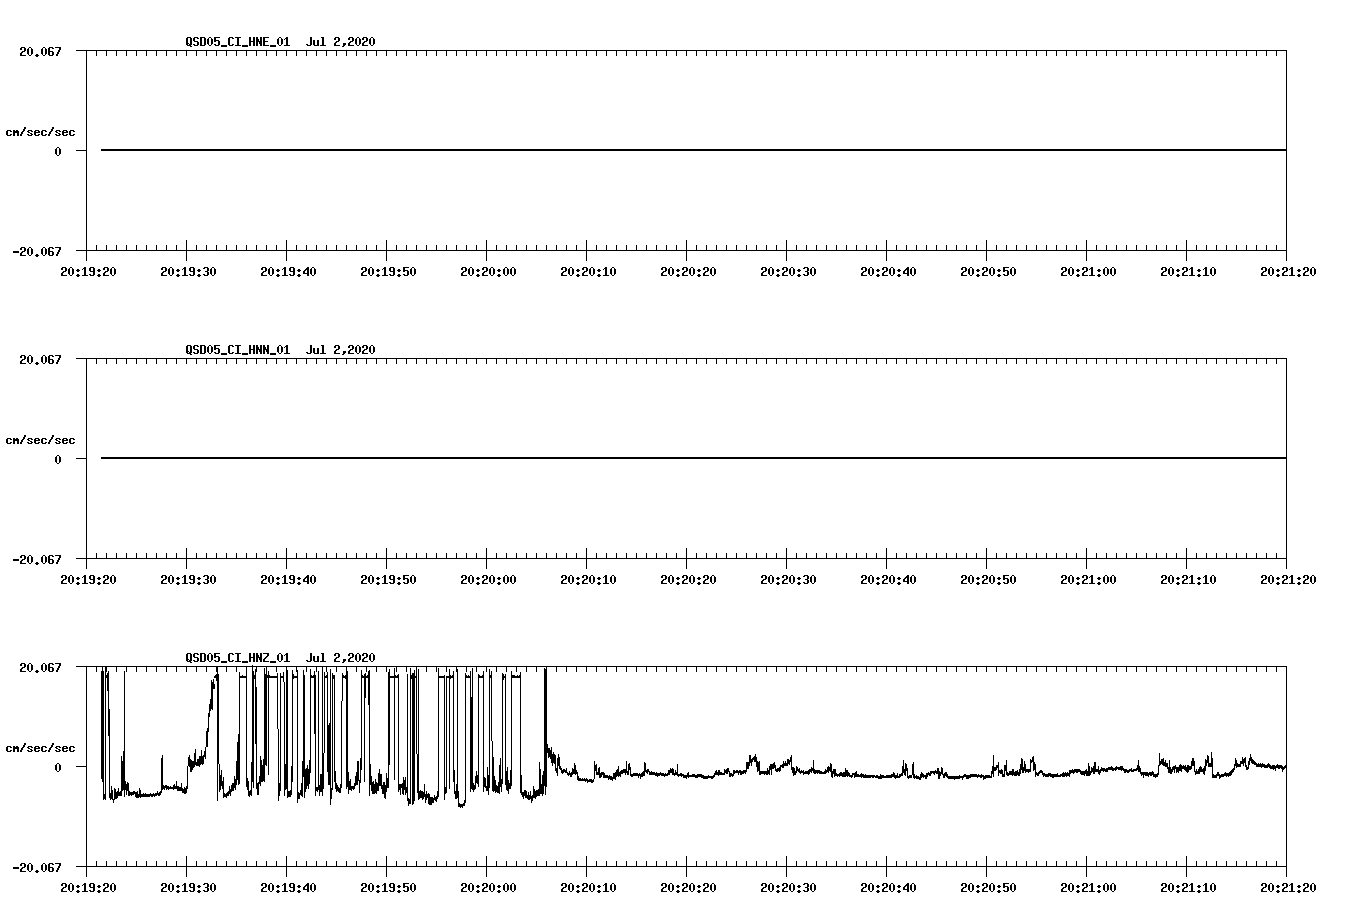The height and width of the screenshot is (924, 1358).
Task: Click time label 20:20:50 under HNN plot
Action: tap(988, 580)
